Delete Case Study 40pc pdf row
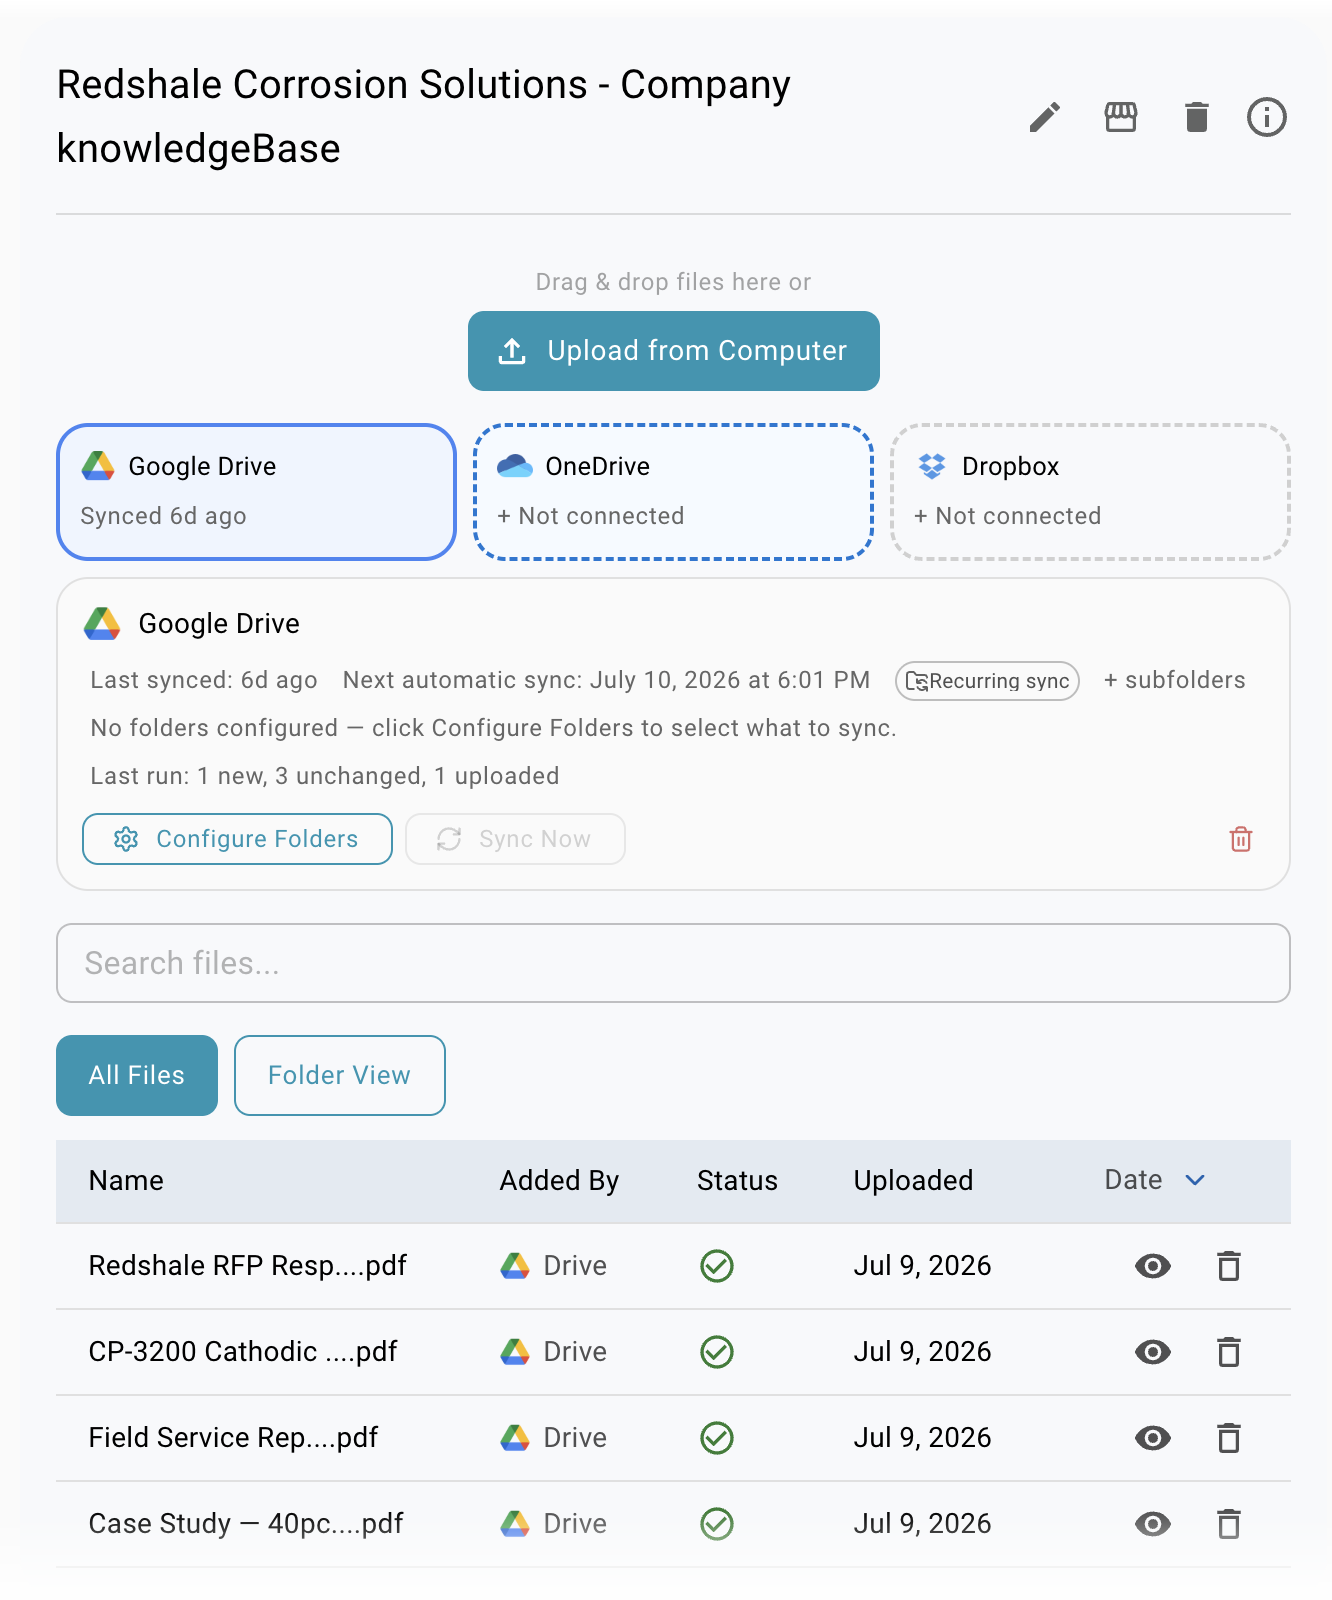Screen dimensions: 1332x1600 tap(1228, 1524)
